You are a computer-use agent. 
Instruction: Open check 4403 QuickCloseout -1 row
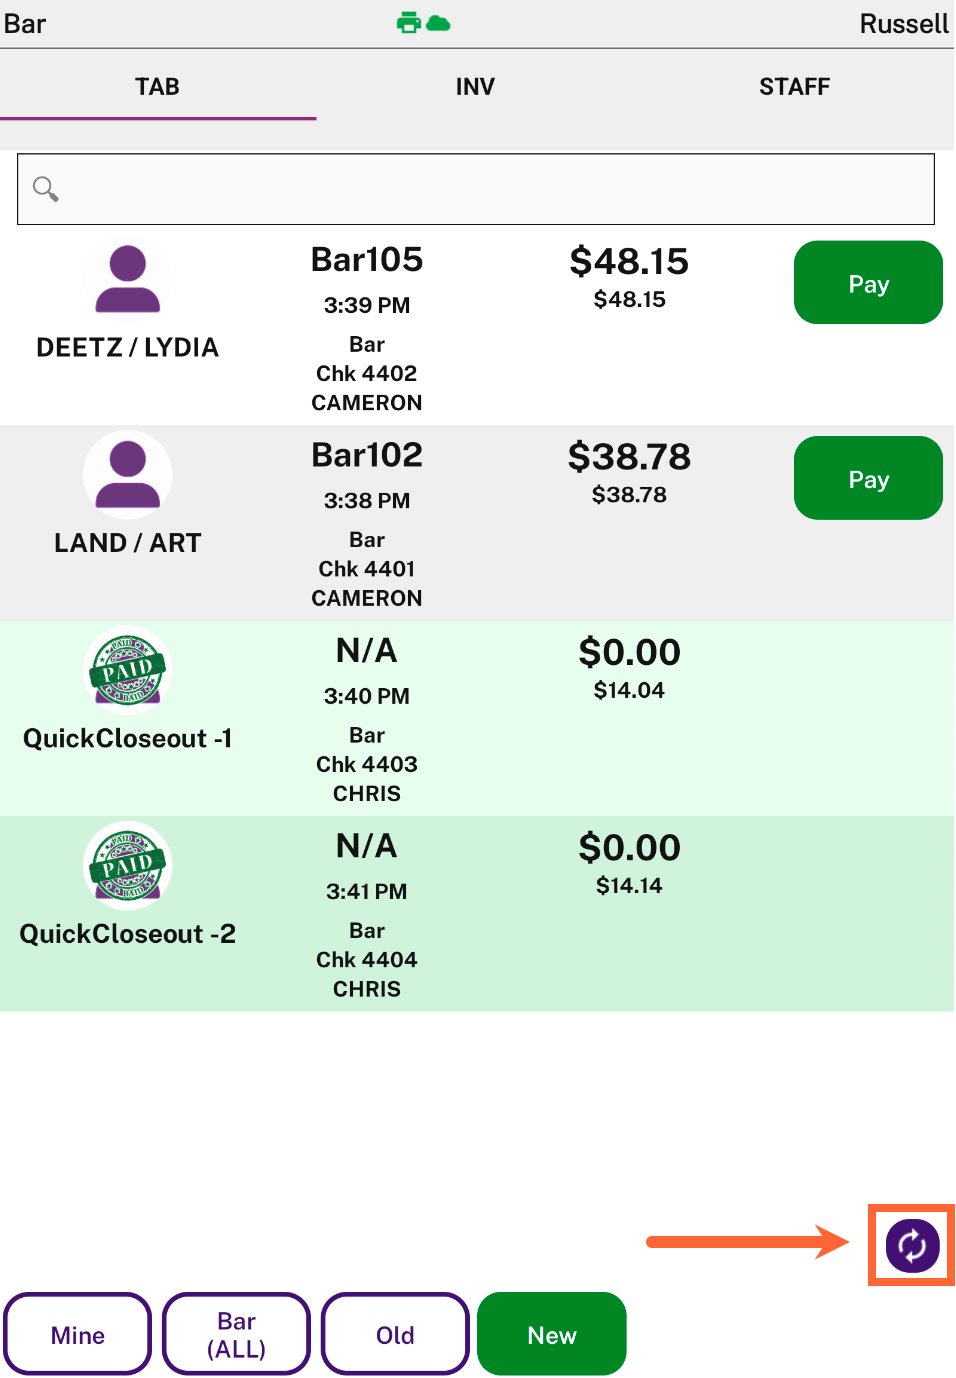pos(477,718)
